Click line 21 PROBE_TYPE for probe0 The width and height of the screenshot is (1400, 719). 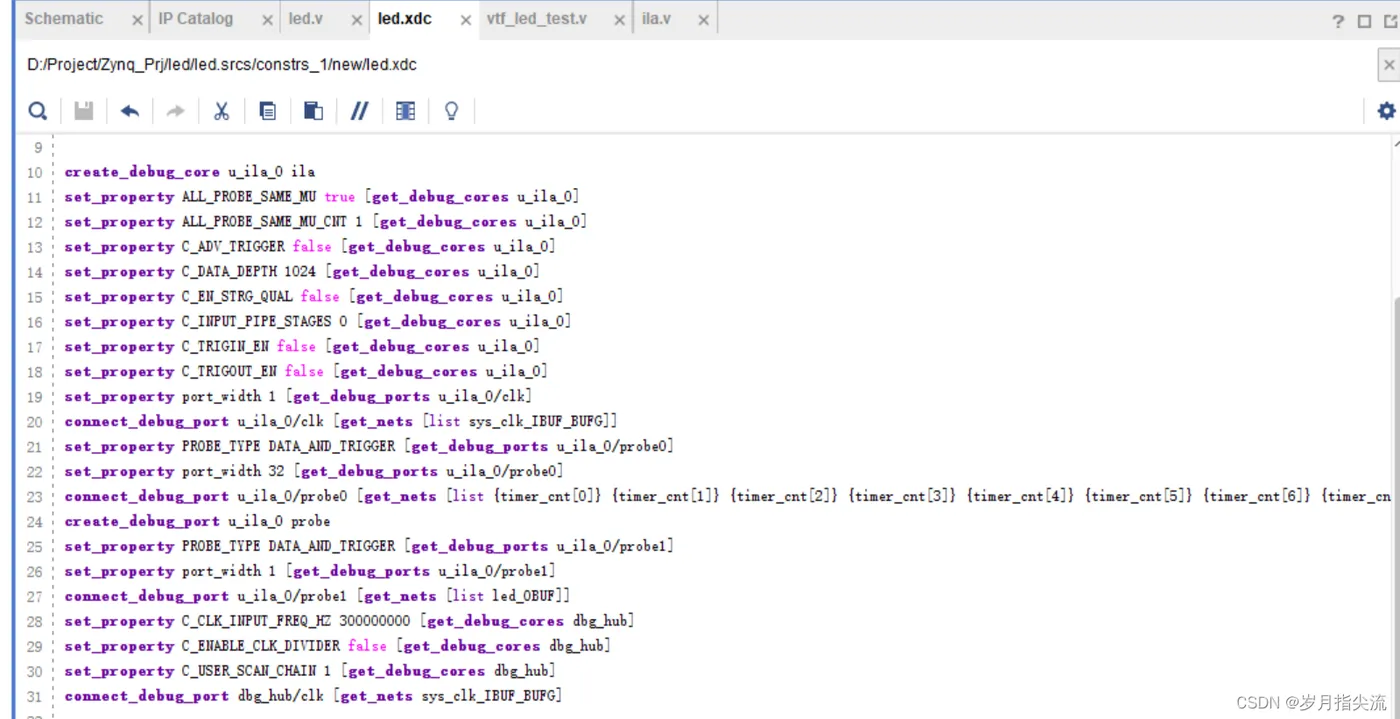[x=369, y=447]
